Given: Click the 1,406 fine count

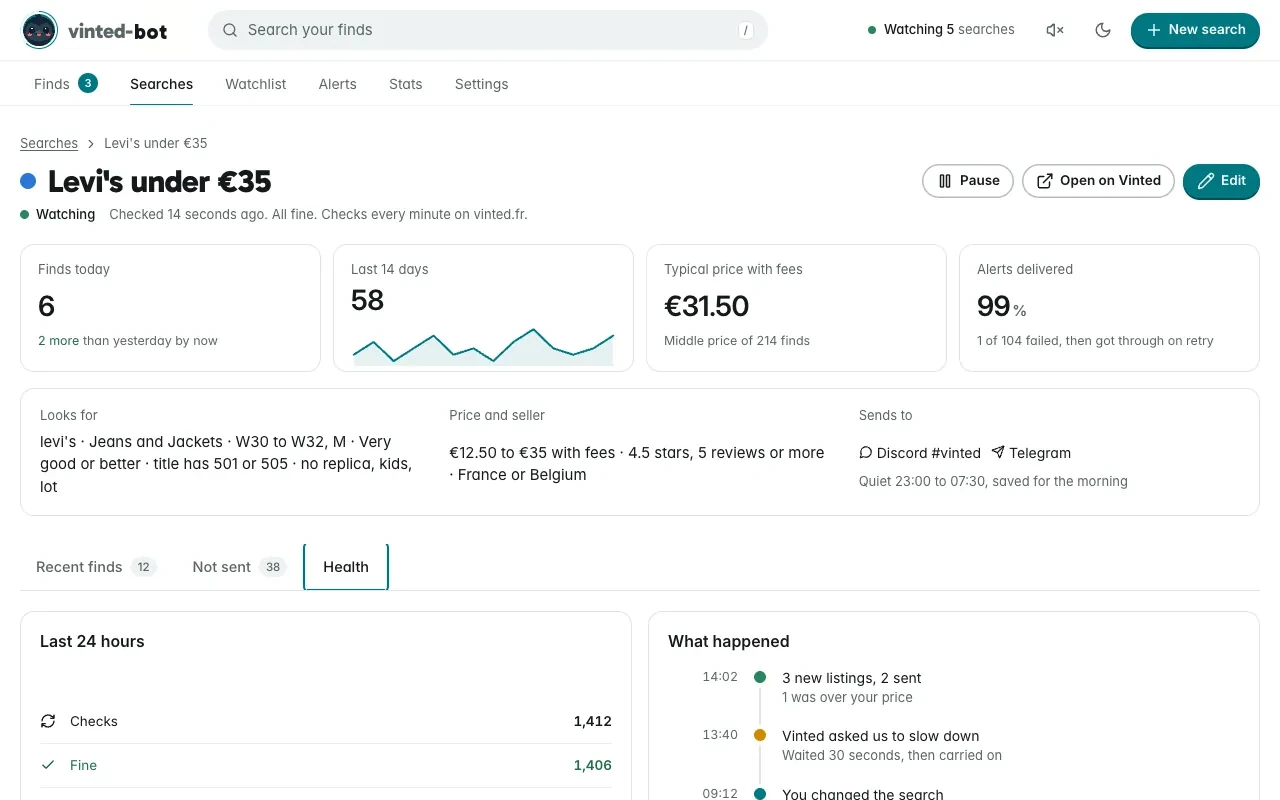Looking at the screenshot, I should tap(593, 765).
